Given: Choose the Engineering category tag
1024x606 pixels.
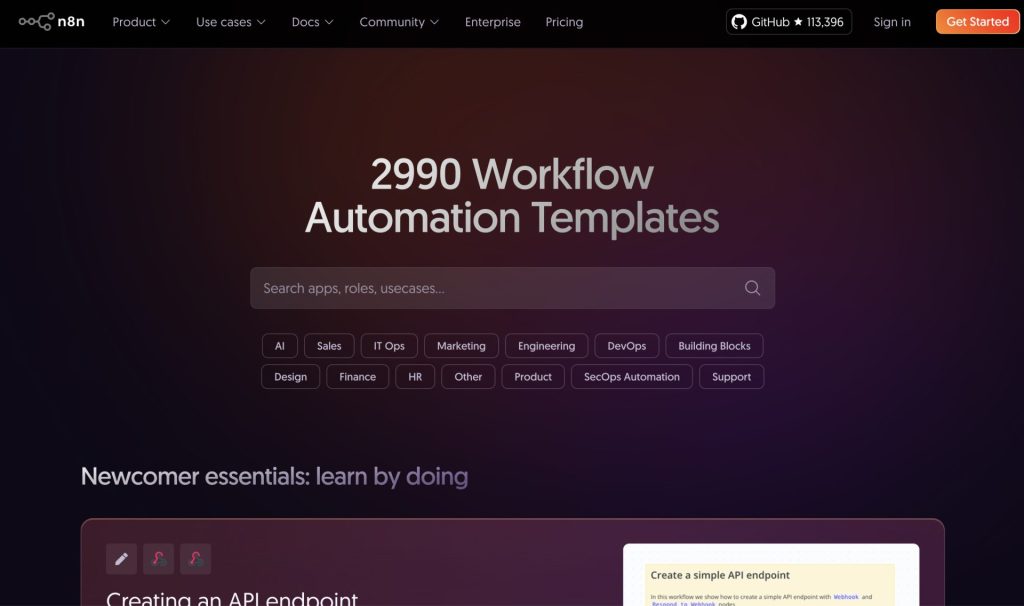Looking at the screenshot, I should (547, 346).
